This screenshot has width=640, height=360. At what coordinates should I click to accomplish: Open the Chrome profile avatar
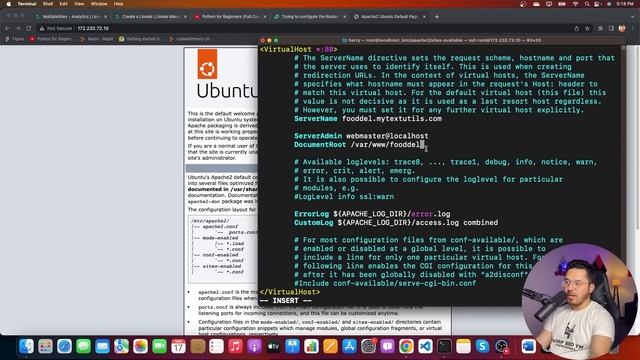pyautogui.click(x=622, y=28)
